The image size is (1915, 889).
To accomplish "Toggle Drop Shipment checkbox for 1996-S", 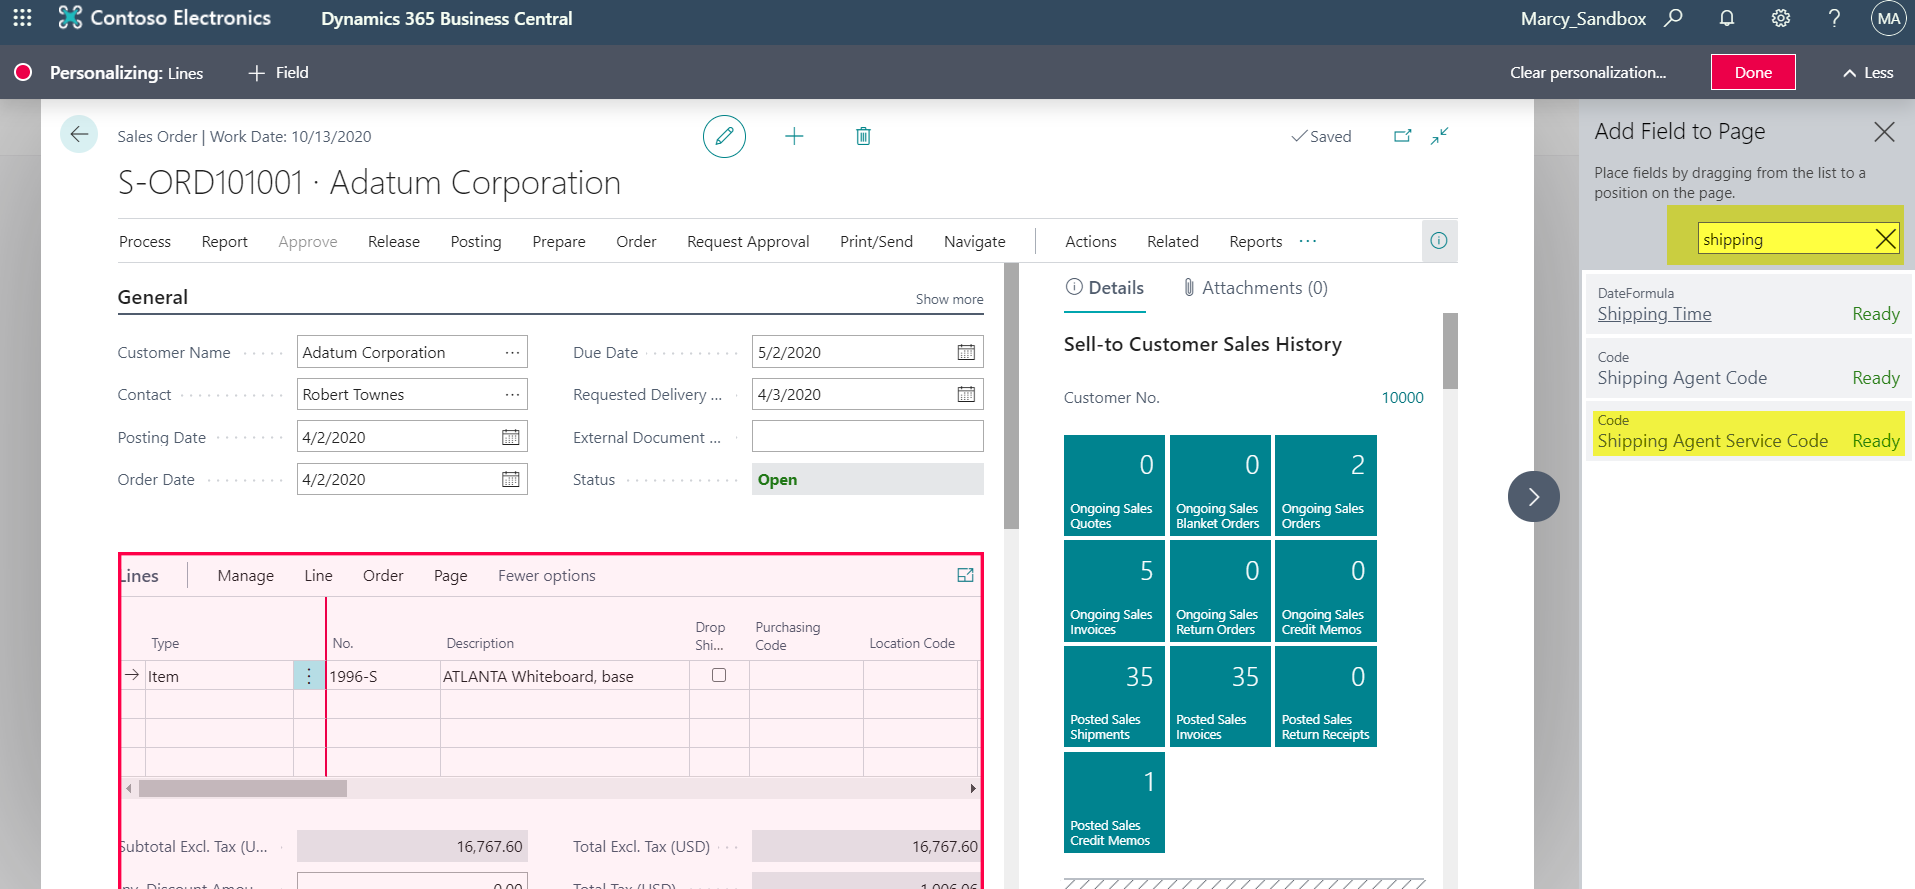I will [718, 675].
